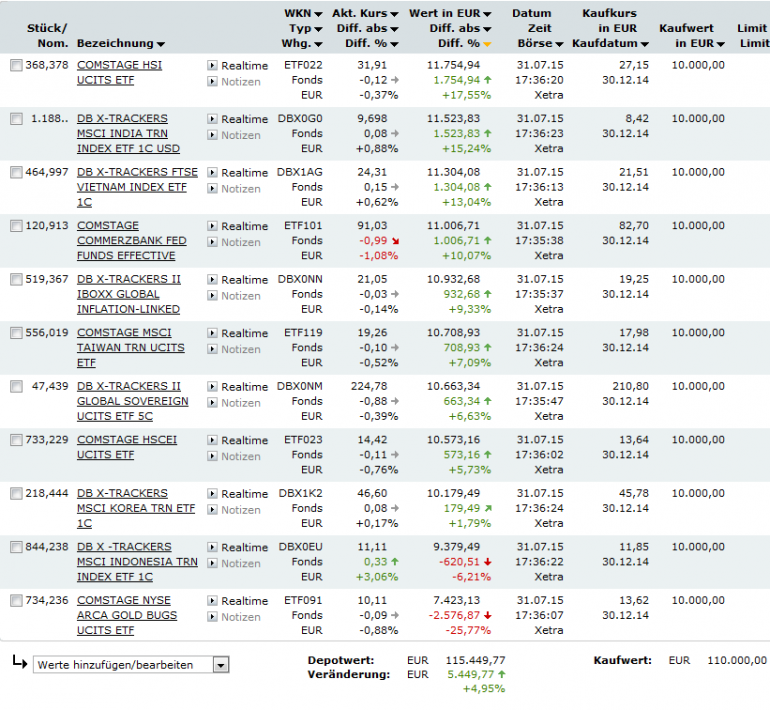Sort by Diff. % orange arrow under Wert
Image resolution: width=770 pixels, height=710 pixels.
pyautogui.click(x=487, y=44)
